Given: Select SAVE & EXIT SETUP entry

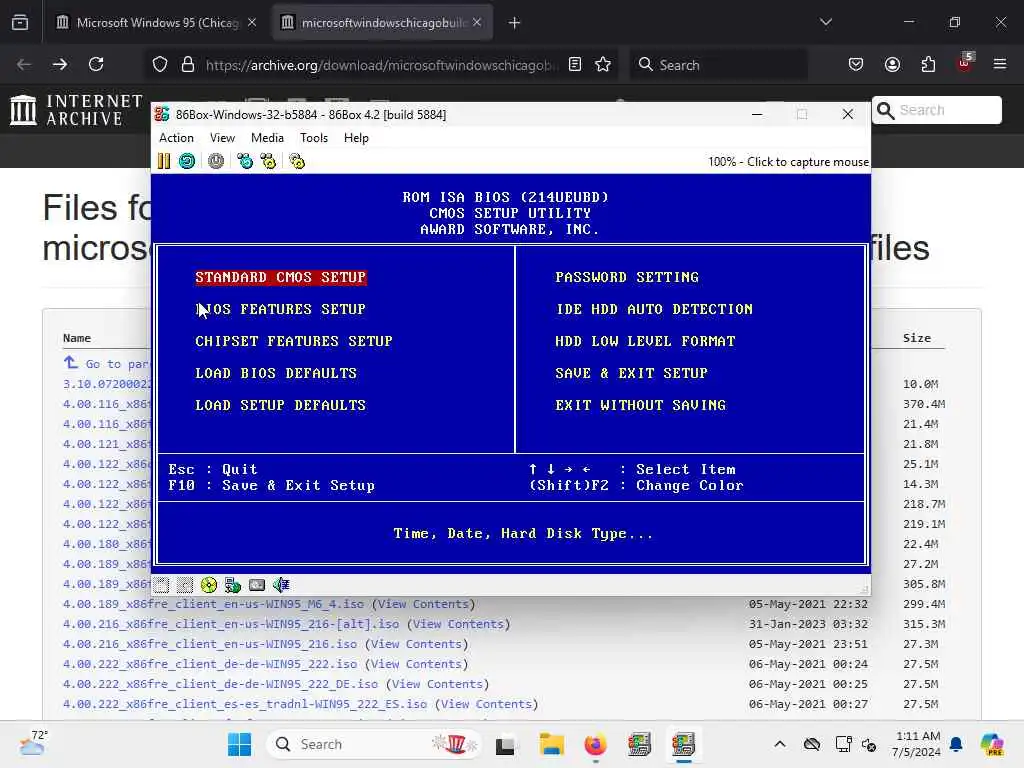Looking at the screenshot, I should point(632,374).
